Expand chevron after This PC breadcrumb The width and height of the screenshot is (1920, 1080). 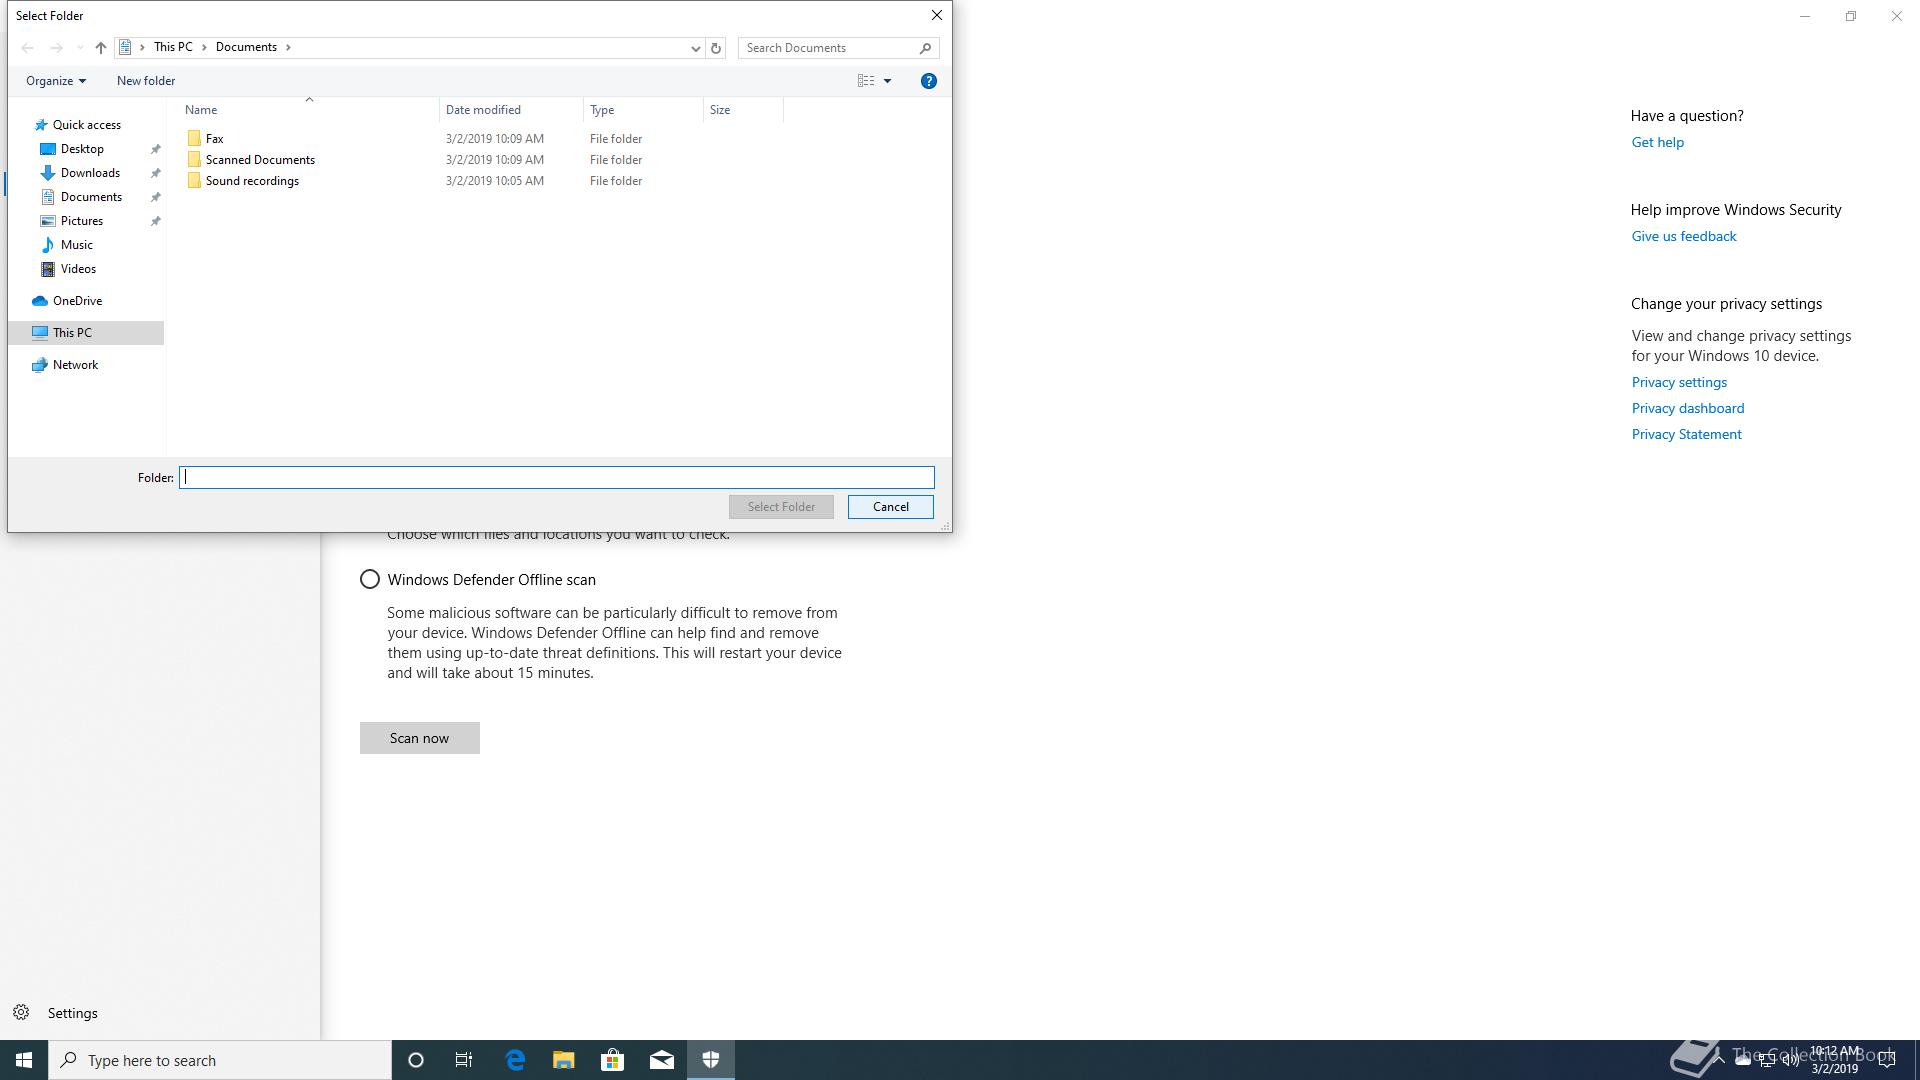click(205, 47)
